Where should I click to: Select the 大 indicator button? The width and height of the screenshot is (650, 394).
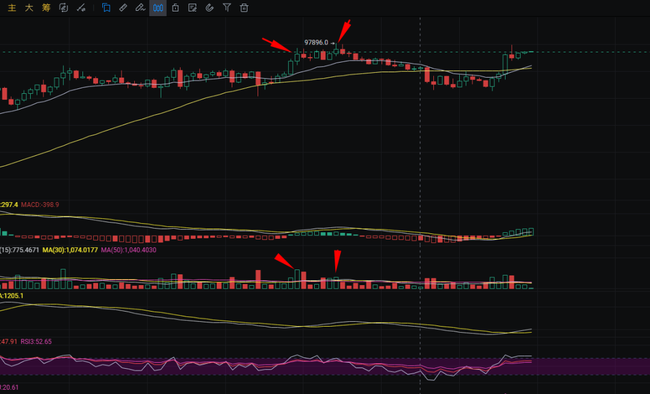point(29,7)
